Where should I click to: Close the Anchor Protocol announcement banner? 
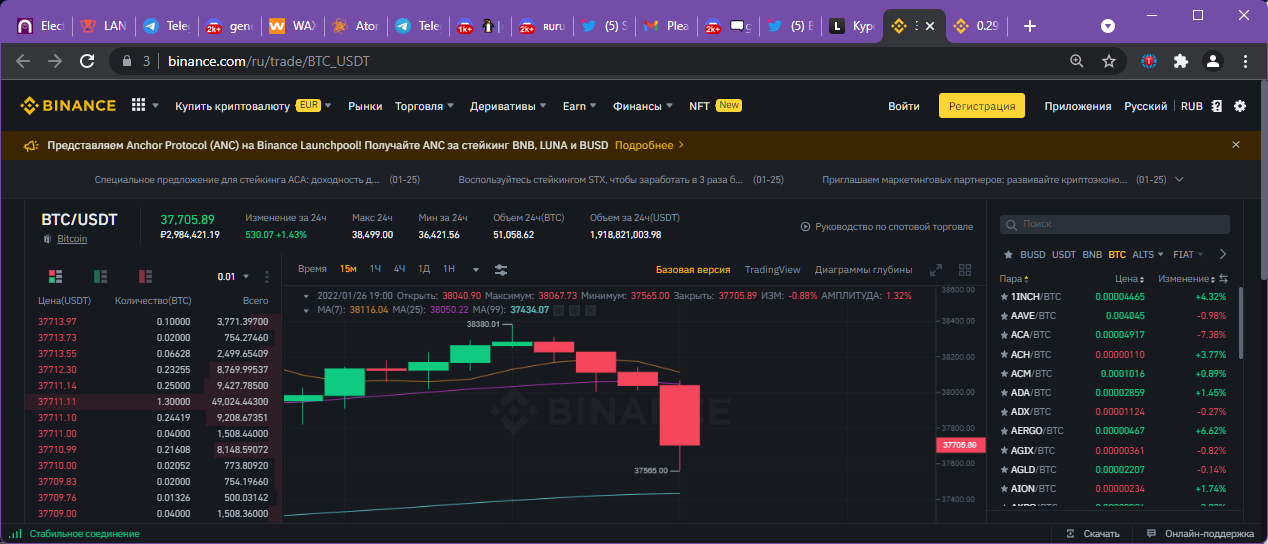point(1236,145)
